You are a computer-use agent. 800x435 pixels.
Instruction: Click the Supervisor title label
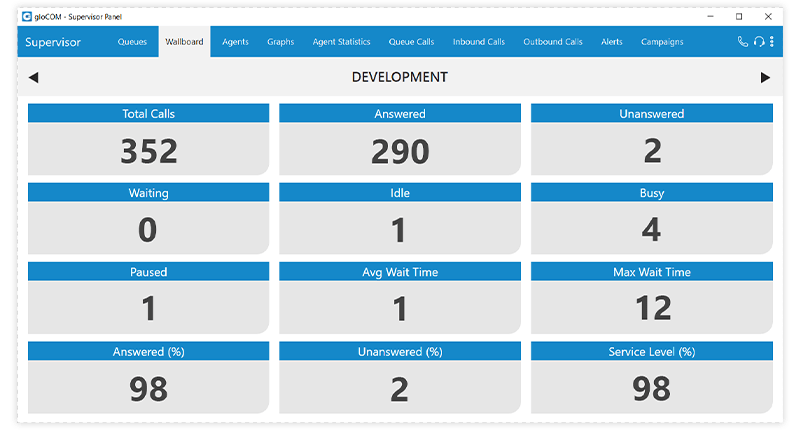53,42
